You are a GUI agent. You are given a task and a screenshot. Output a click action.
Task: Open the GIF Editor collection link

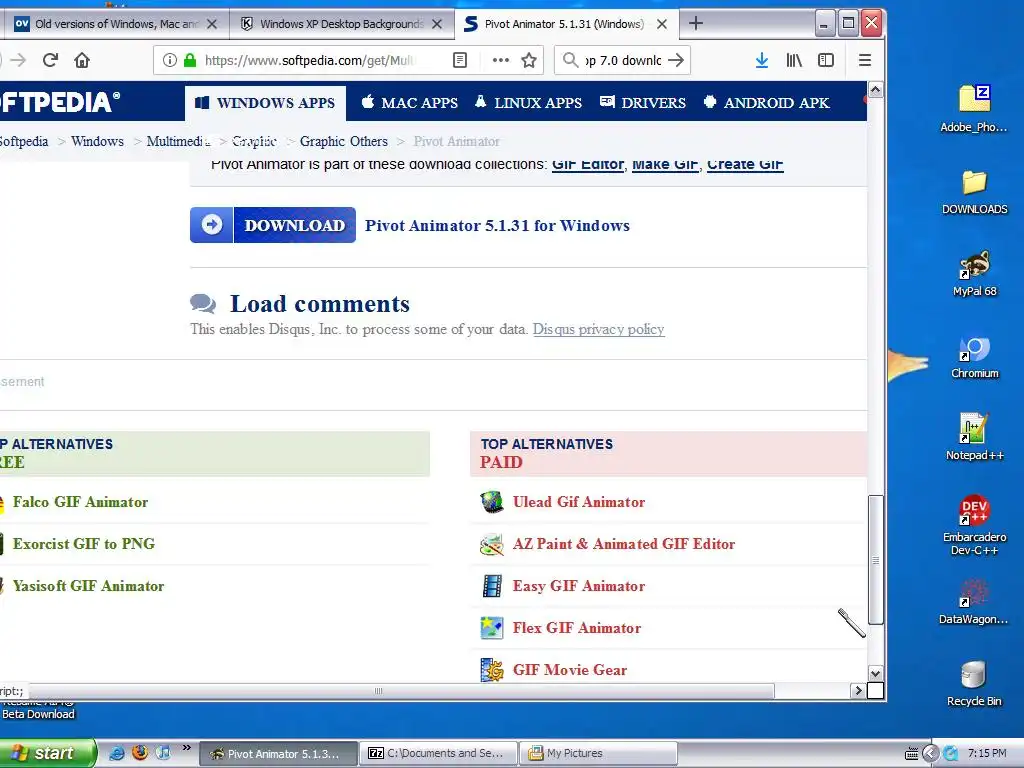point(588,165)
